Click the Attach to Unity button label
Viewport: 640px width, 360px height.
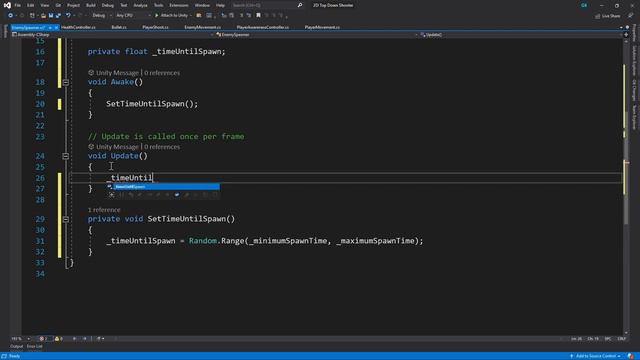pyautogui.click(x=174, y=16)
